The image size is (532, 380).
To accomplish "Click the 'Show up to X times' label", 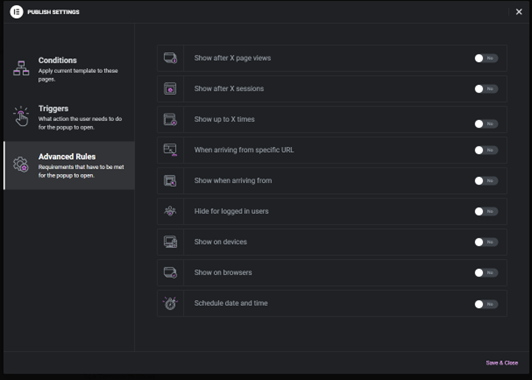I will tap(224, 119).
